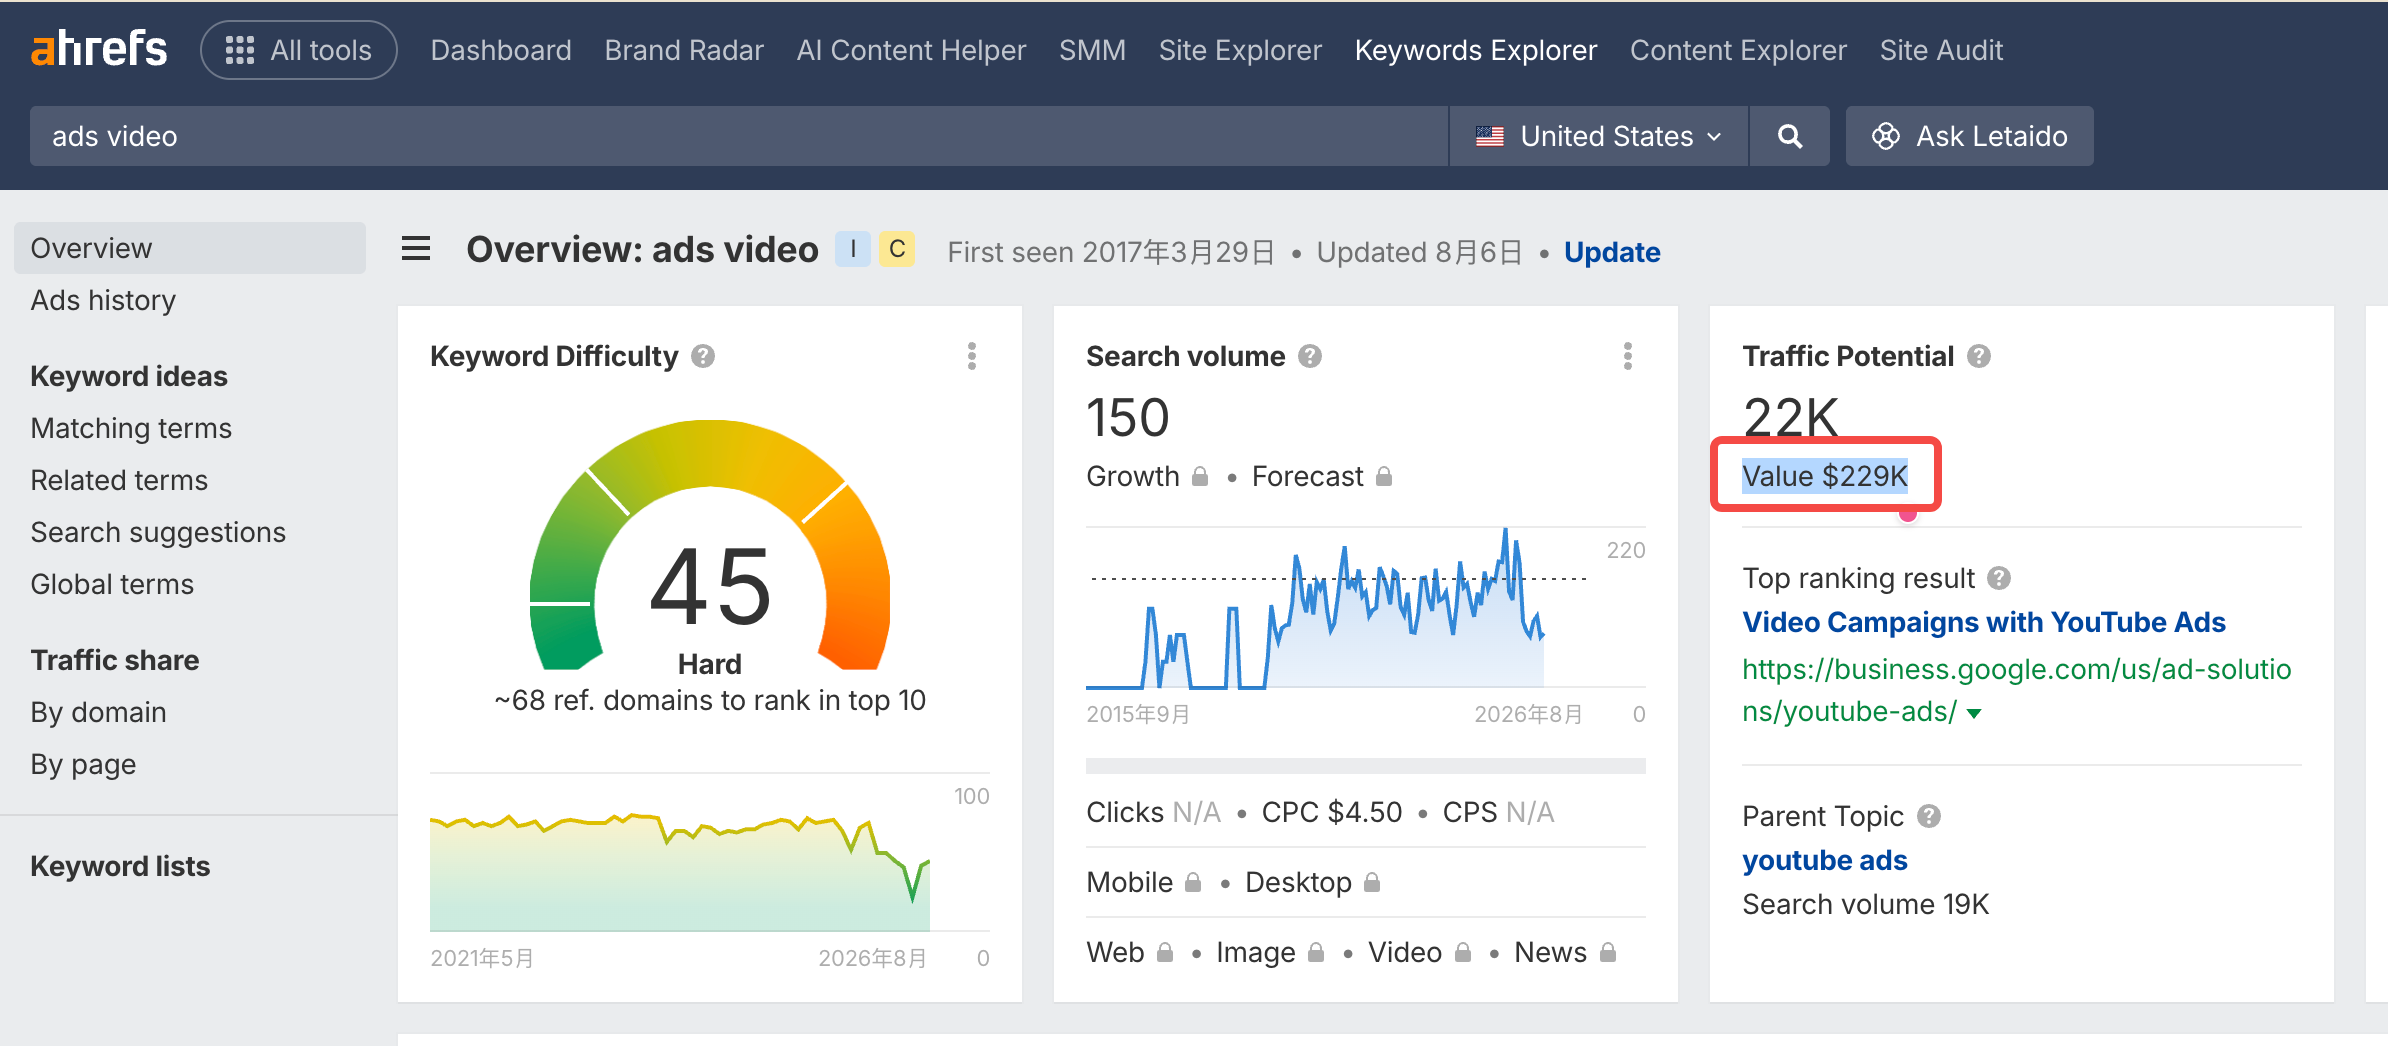Open Search volume help tooltip icon
2388x1046 pixels.
(x=1310, y=356)
